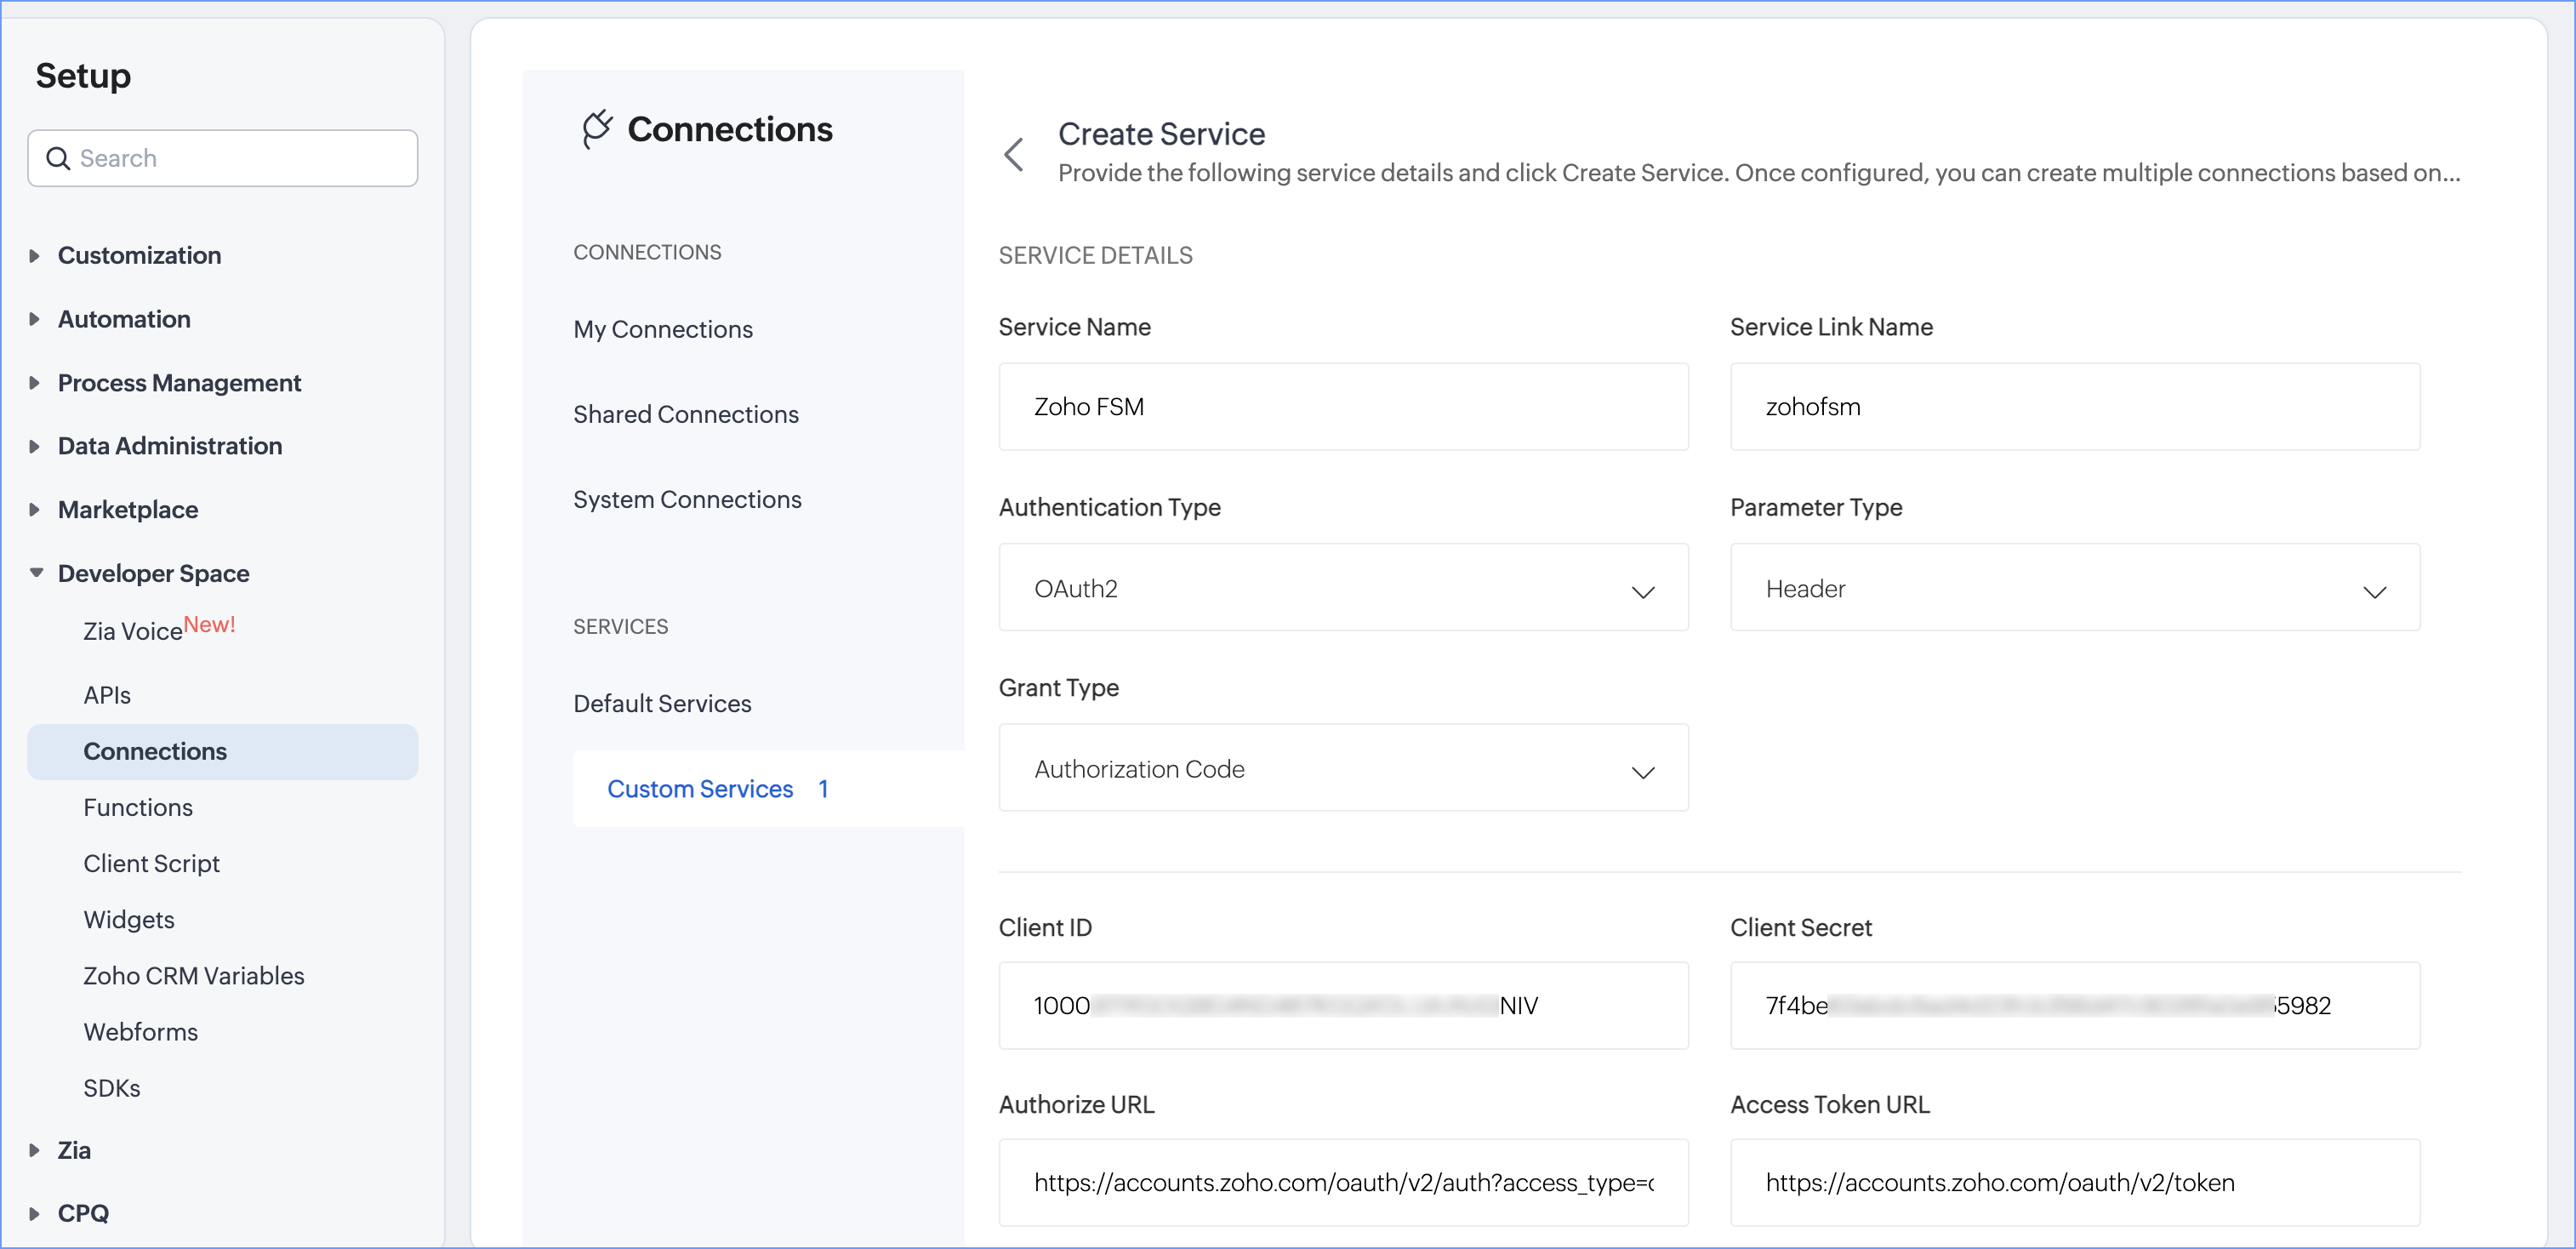Click the Connections plug icon
Image resolution: width=2576 pixels, height=1249 pixels.
tap(596, 130)
